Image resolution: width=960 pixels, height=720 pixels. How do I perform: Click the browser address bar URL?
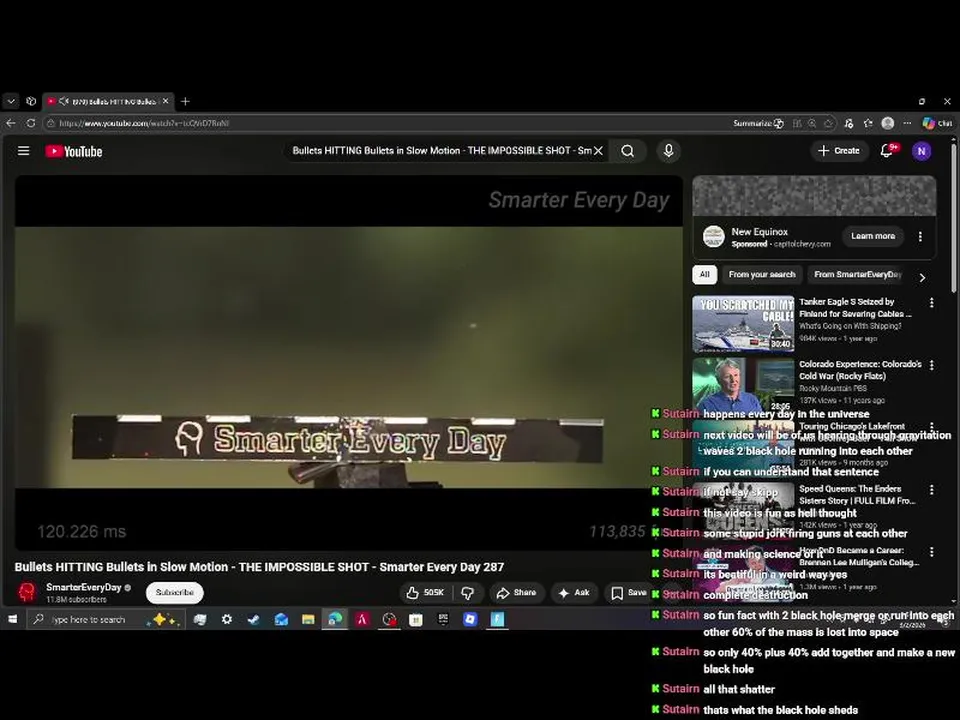pyautogui.click(x=144, y=123)
